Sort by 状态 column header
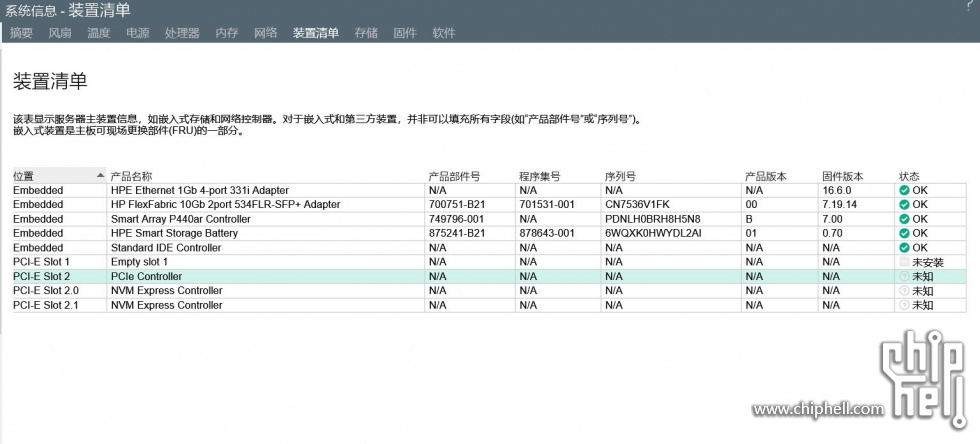 (909, 176)
